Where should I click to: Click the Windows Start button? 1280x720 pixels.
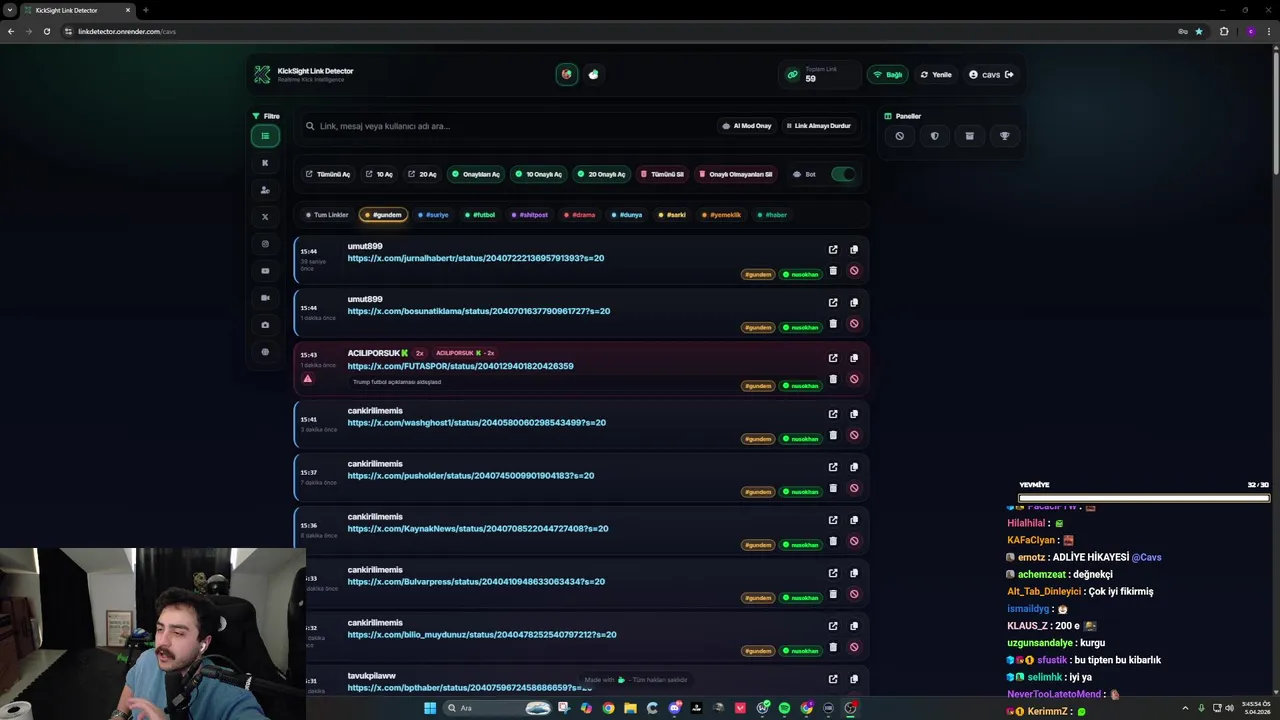pyautogui.click(x=430, y=708)
